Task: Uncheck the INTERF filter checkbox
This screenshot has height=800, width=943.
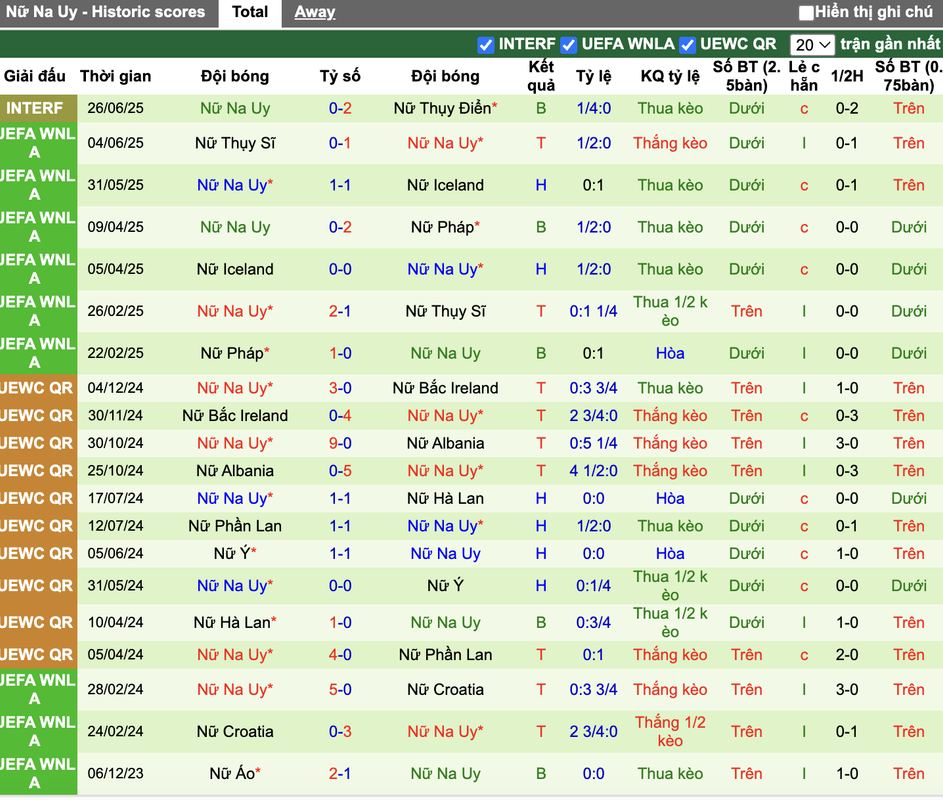Action: click(x=485, y=45)
